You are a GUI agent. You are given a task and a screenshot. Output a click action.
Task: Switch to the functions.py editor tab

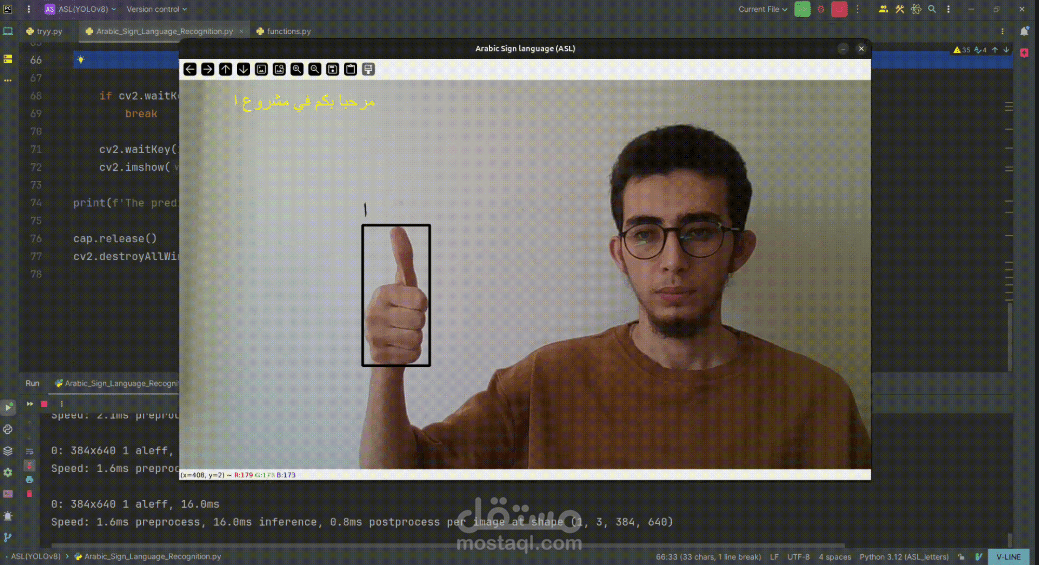tap(284, 31)
